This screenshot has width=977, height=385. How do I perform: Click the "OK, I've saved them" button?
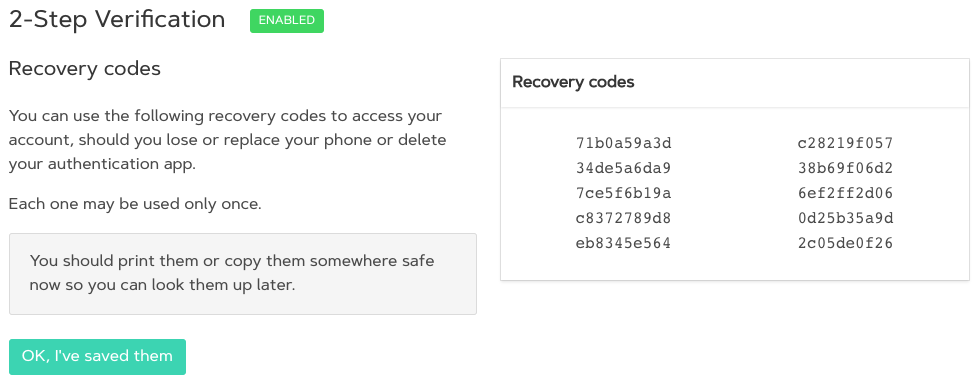click(x=97, y=357)
